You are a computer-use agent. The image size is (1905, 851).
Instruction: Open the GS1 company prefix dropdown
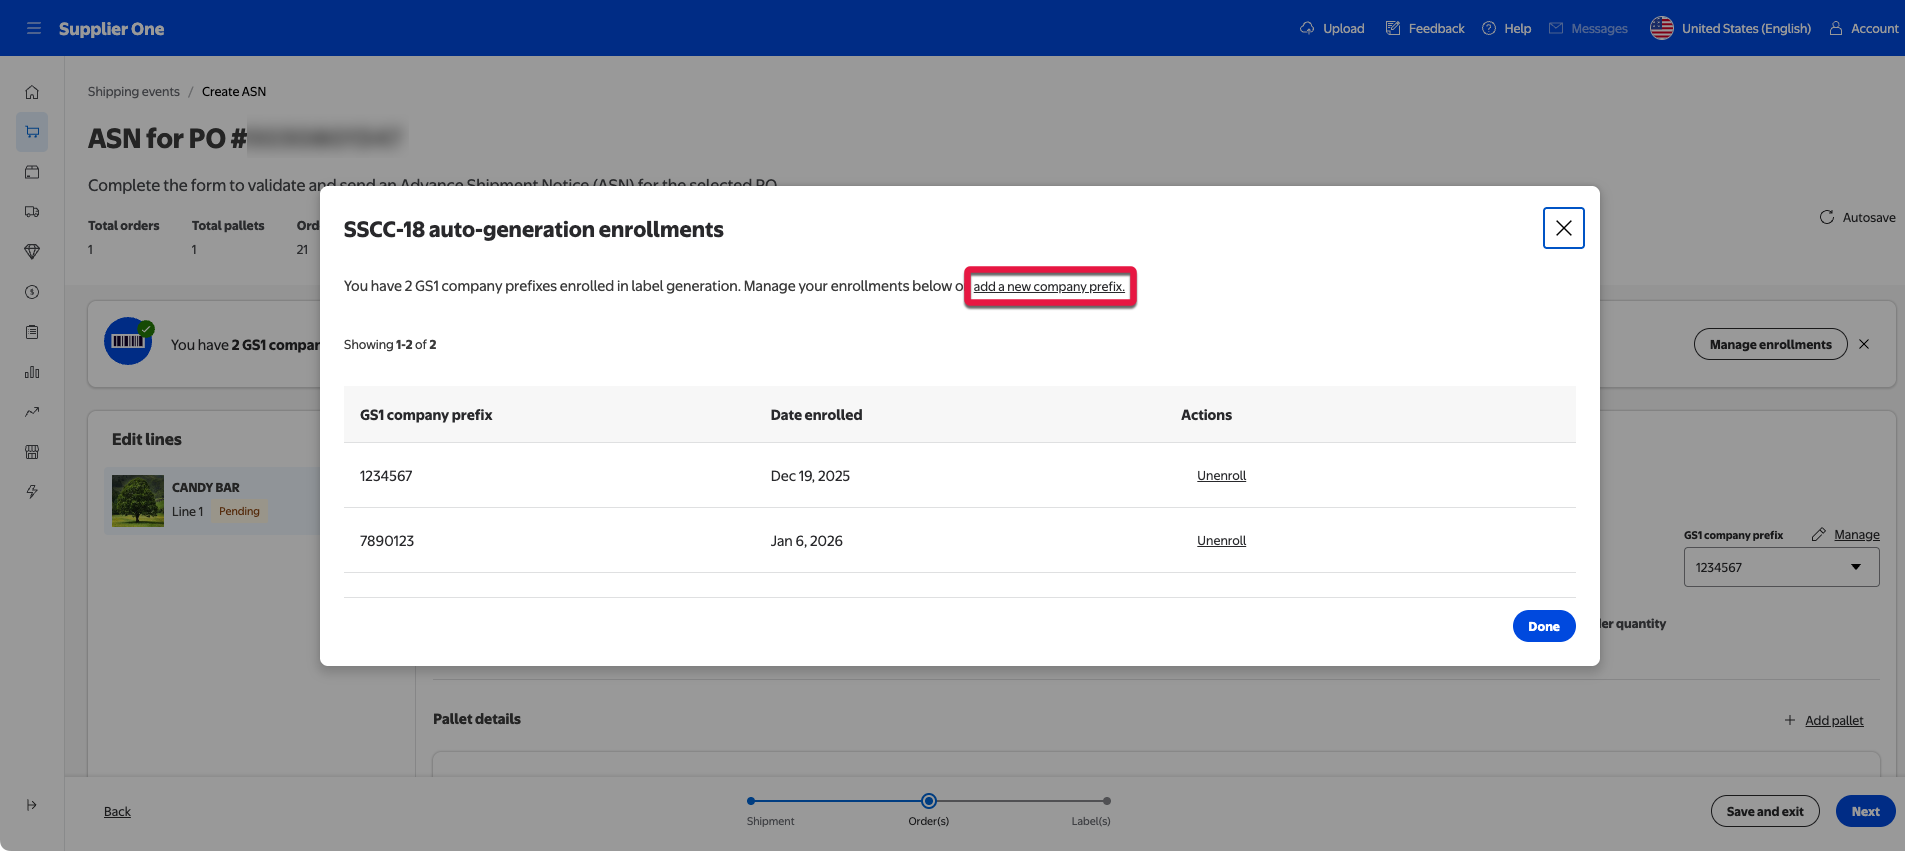click(x=1780, y=567)
